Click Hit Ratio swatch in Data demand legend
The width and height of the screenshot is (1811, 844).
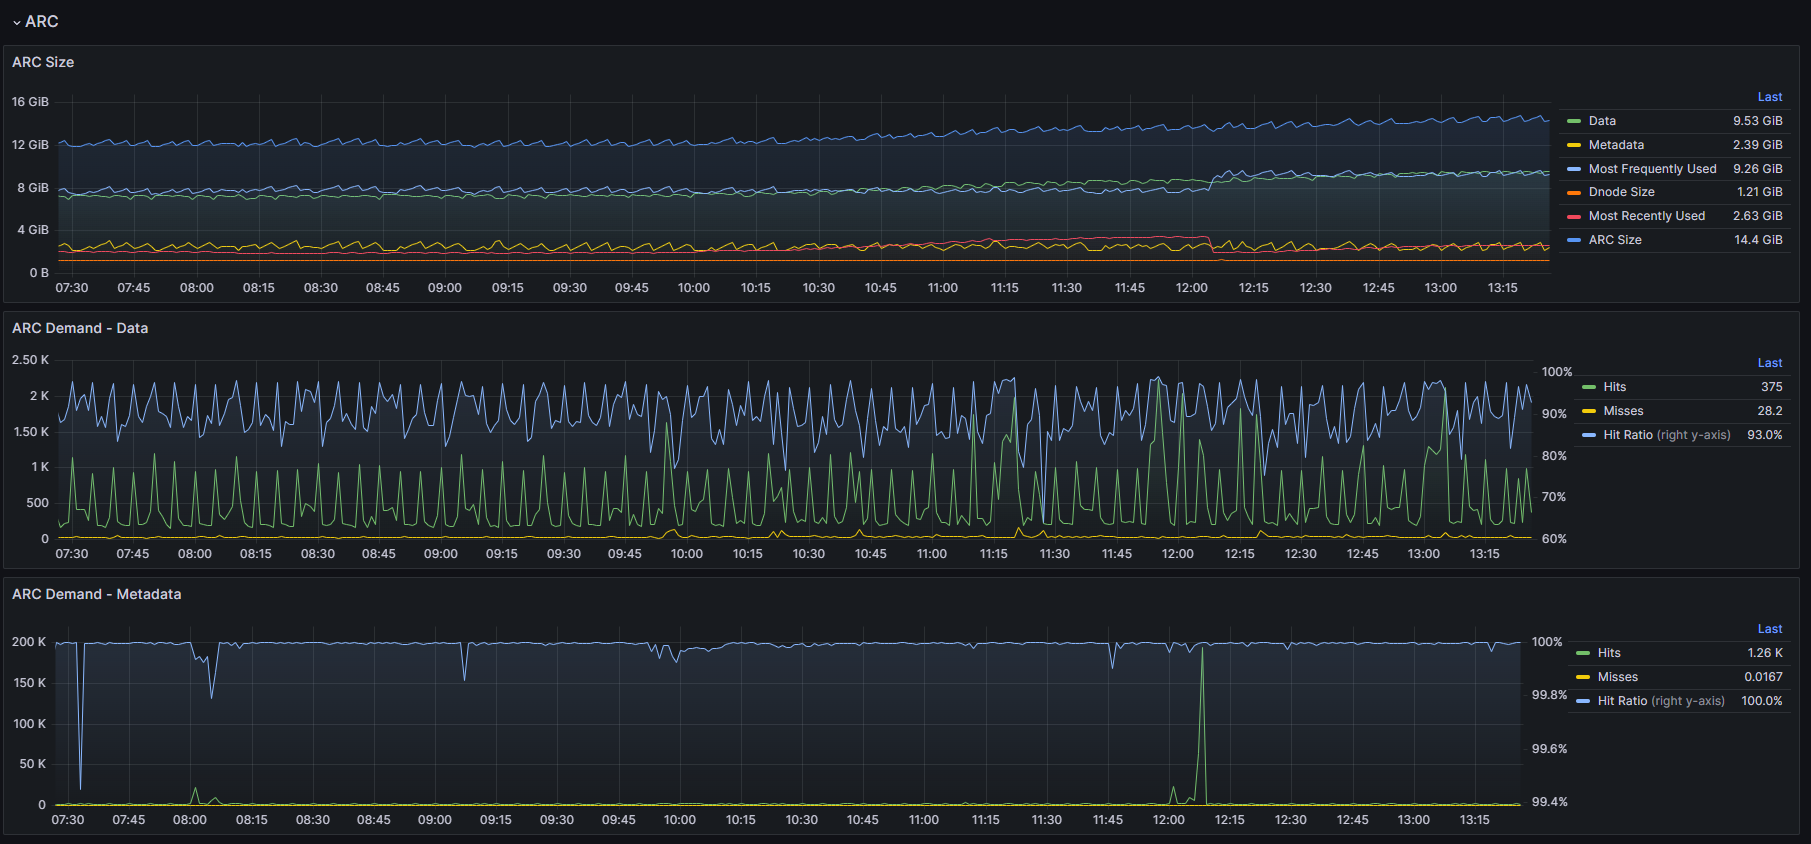[1589, 435]
